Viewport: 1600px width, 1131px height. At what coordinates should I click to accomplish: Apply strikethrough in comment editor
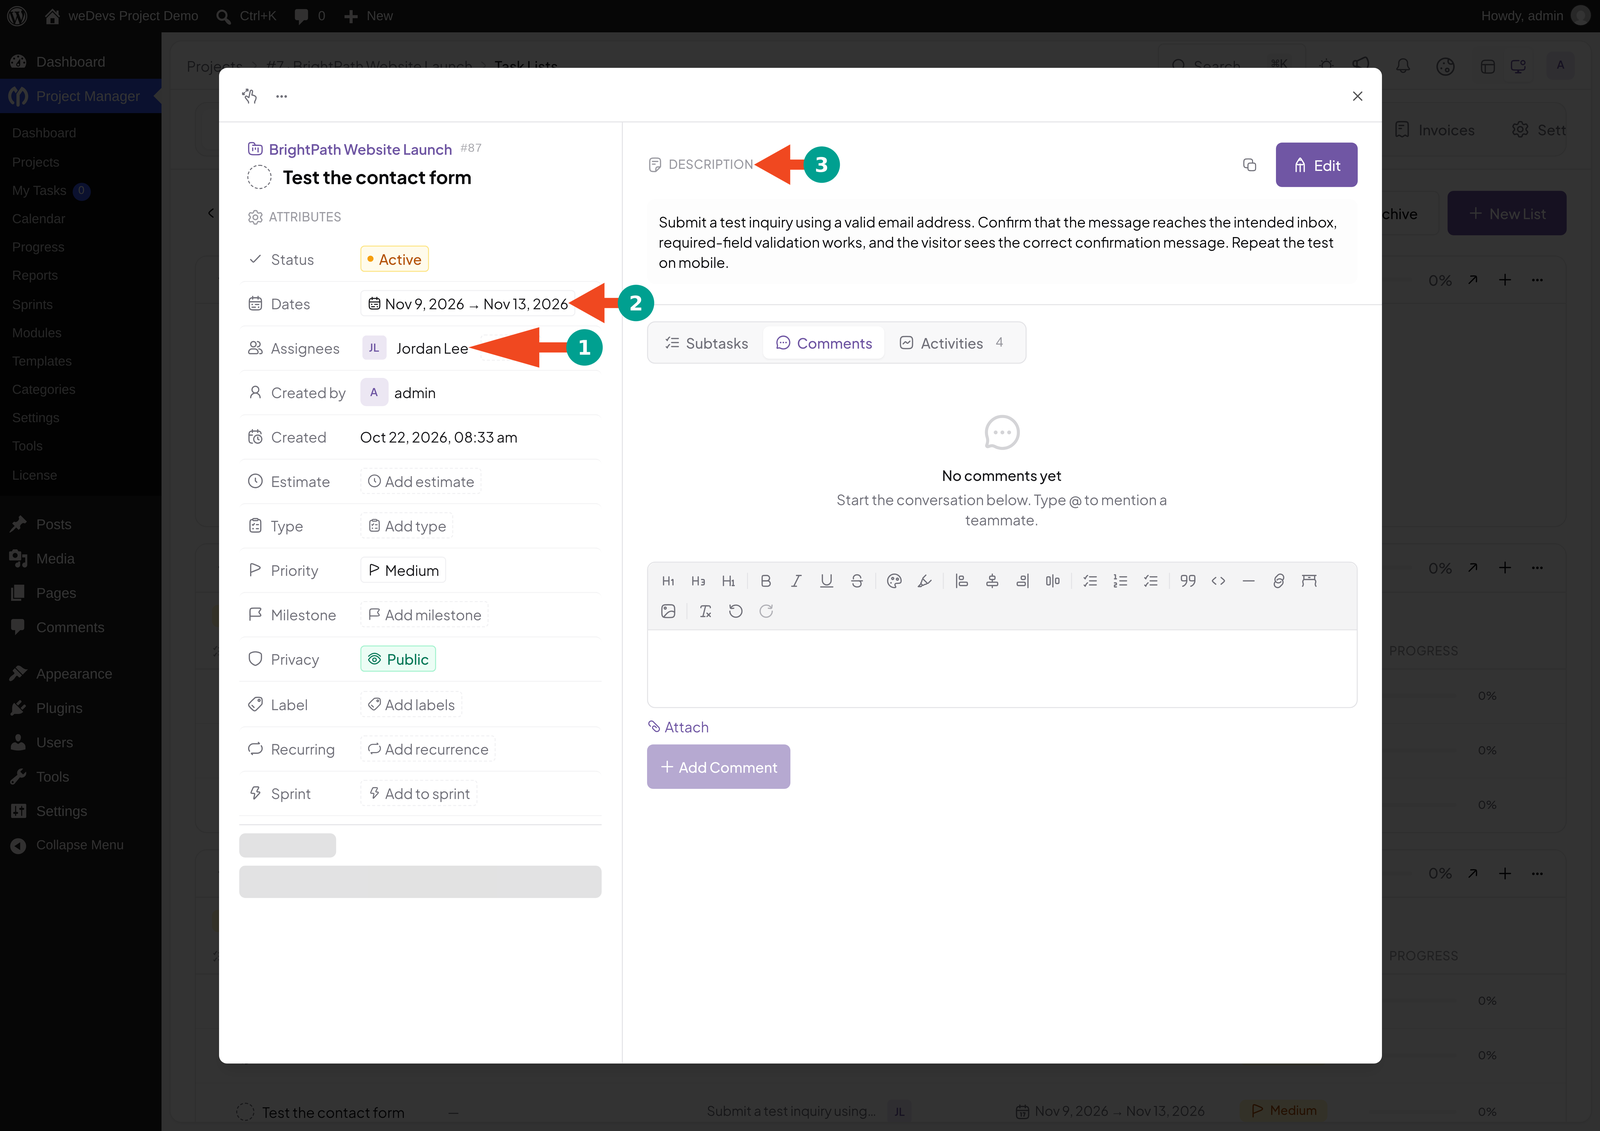click(x=857, y=581)
